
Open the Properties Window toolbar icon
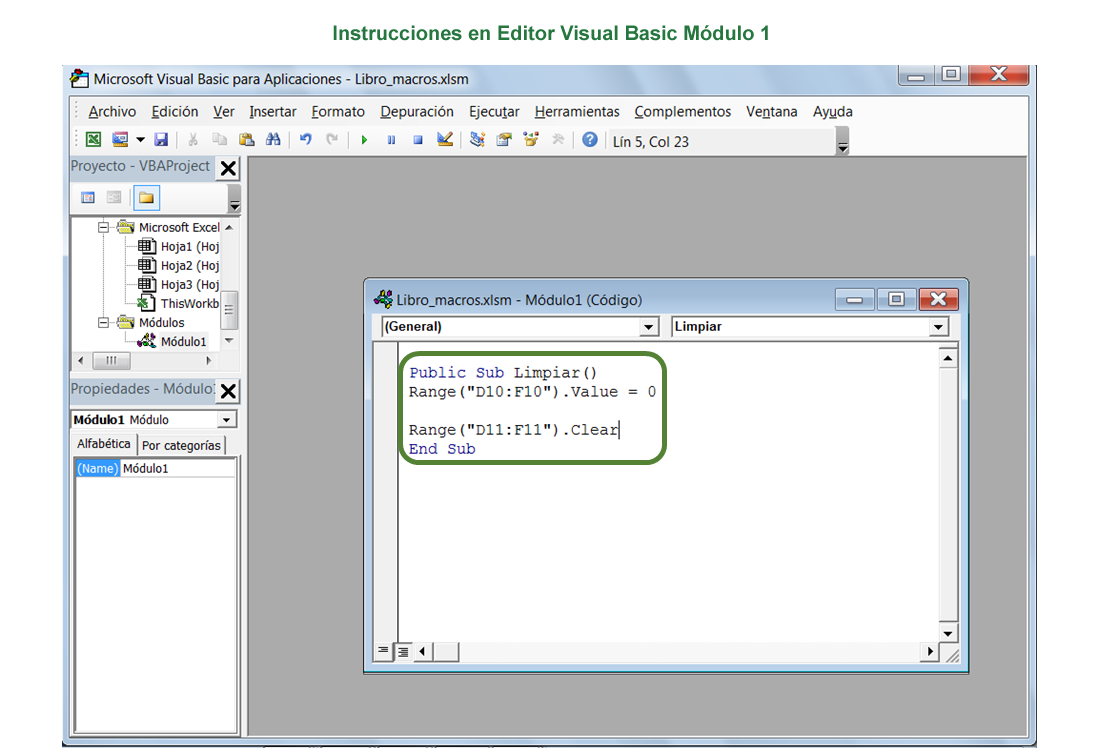coord(504,140)
